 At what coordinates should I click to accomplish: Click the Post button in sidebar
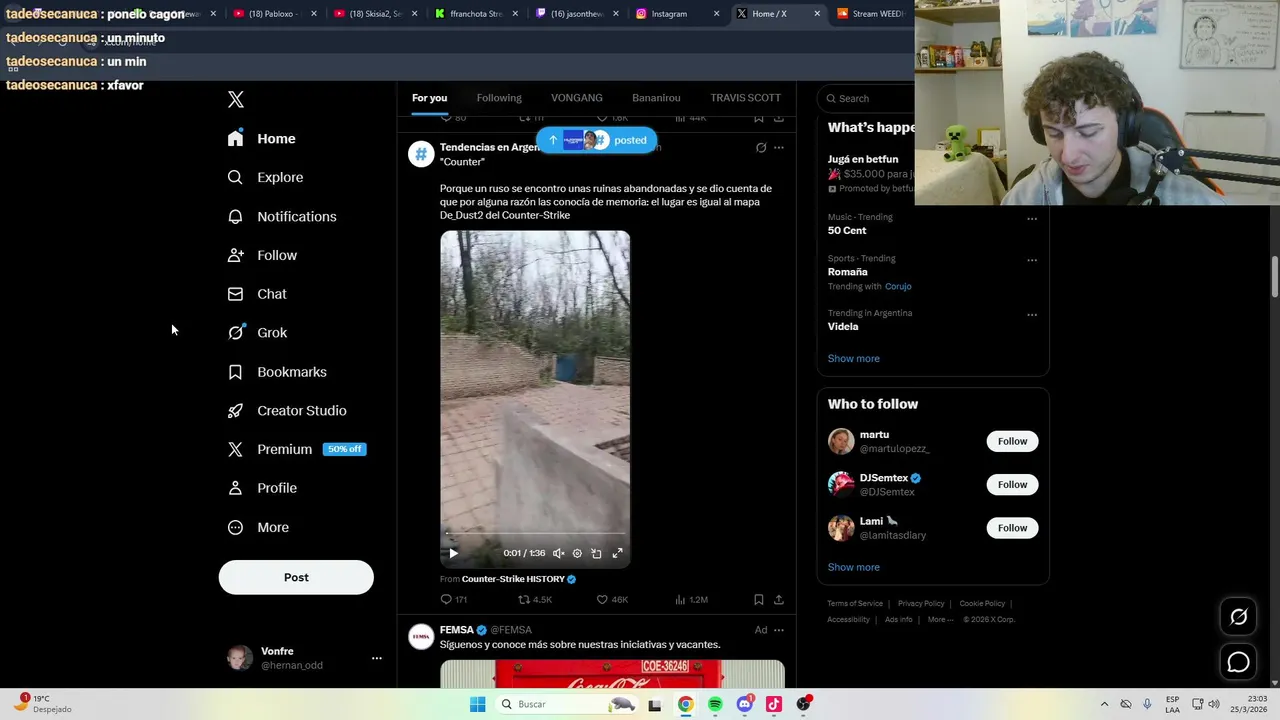pyautogui.click(x=296, y=577)
